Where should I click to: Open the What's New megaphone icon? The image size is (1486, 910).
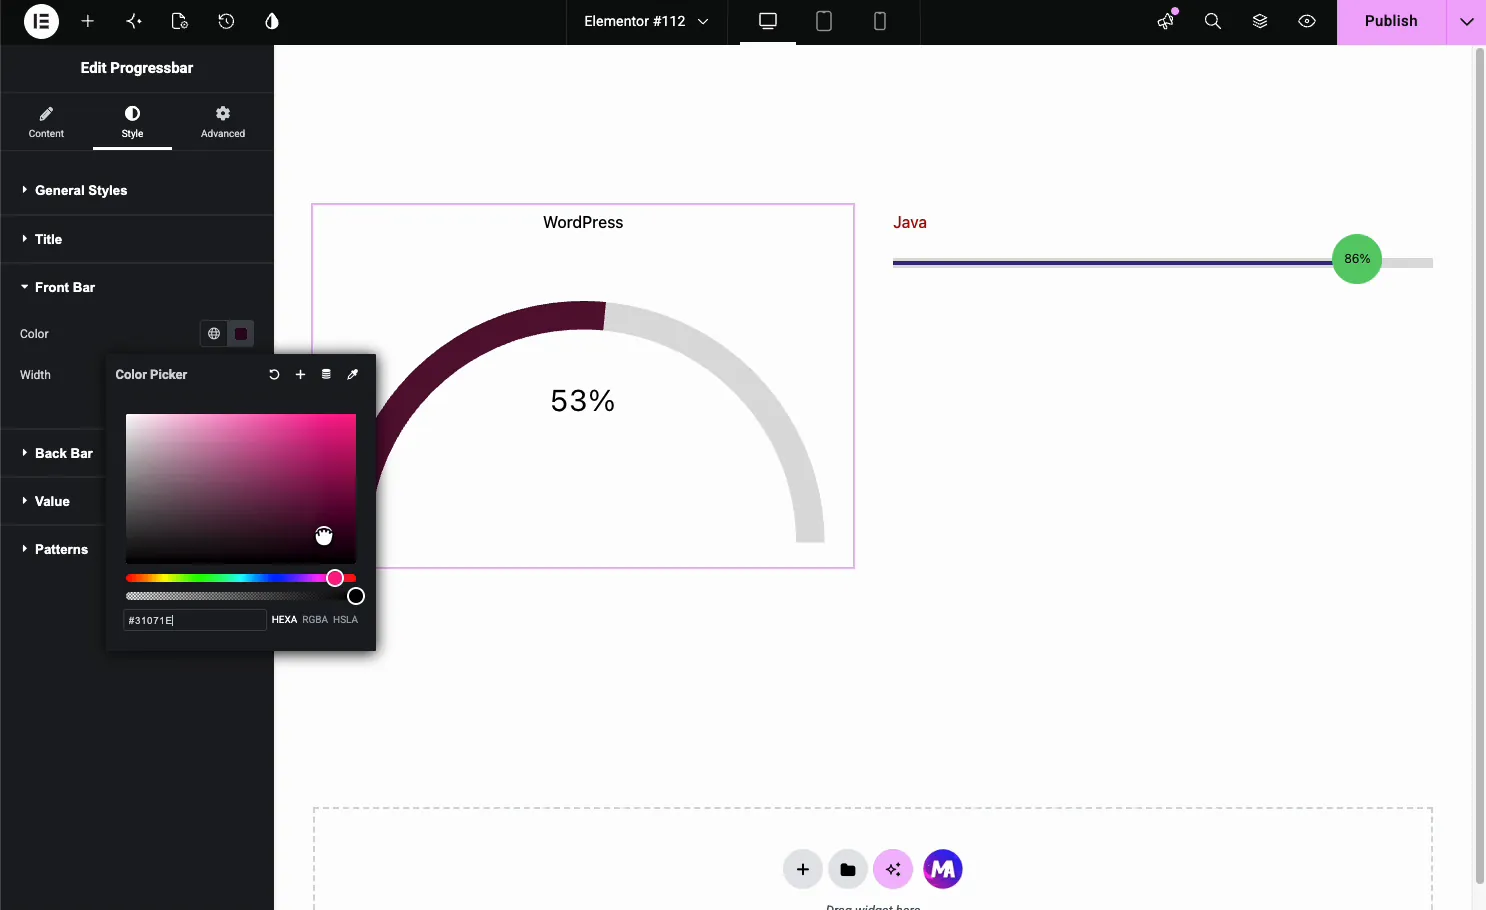pyautogui.click(x=1166, y=21)
